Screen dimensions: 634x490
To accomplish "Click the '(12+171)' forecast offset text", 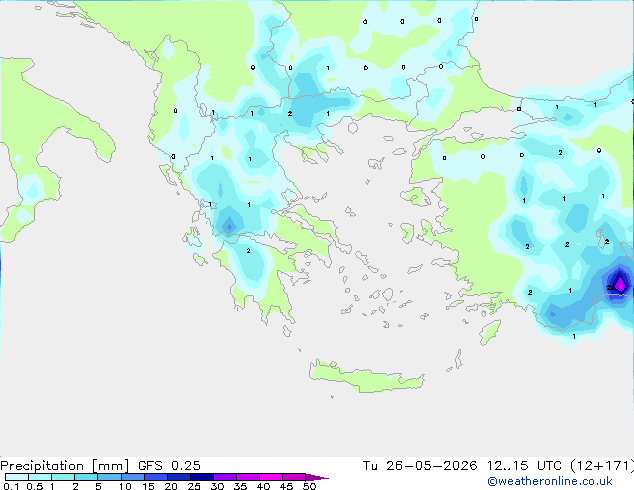I will coord(602,466).
